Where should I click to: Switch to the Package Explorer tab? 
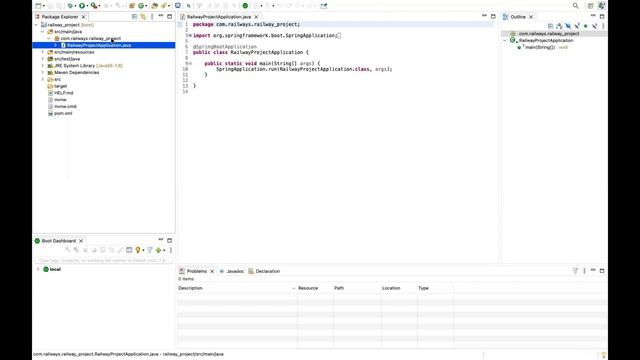coord(60,17)
